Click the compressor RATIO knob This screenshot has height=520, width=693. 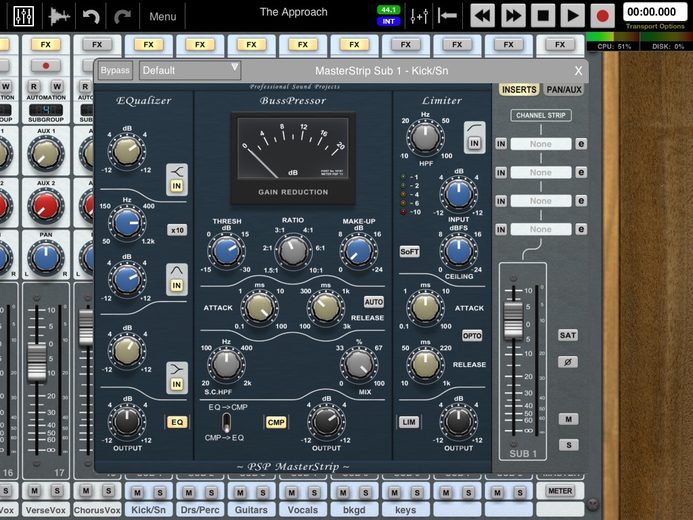(292, 251)
